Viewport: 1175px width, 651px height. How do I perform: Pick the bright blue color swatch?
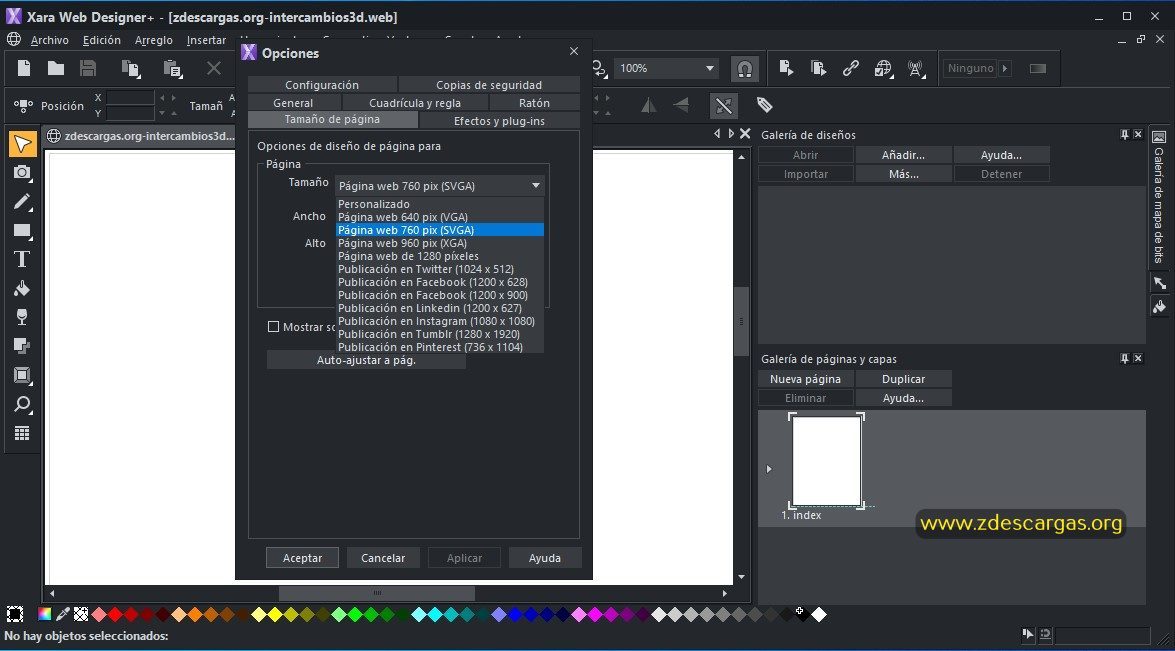point(515,614)
